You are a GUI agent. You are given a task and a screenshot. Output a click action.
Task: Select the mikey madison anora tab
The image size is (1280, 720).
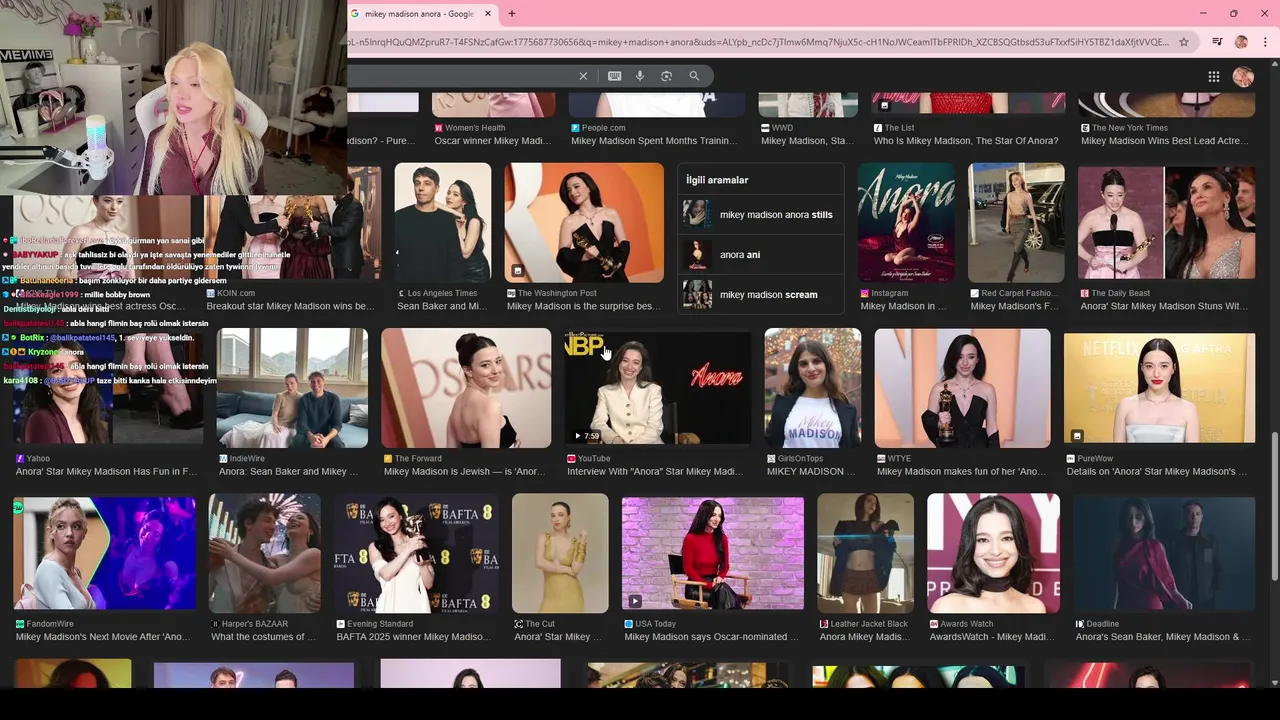tap(422, 14)
